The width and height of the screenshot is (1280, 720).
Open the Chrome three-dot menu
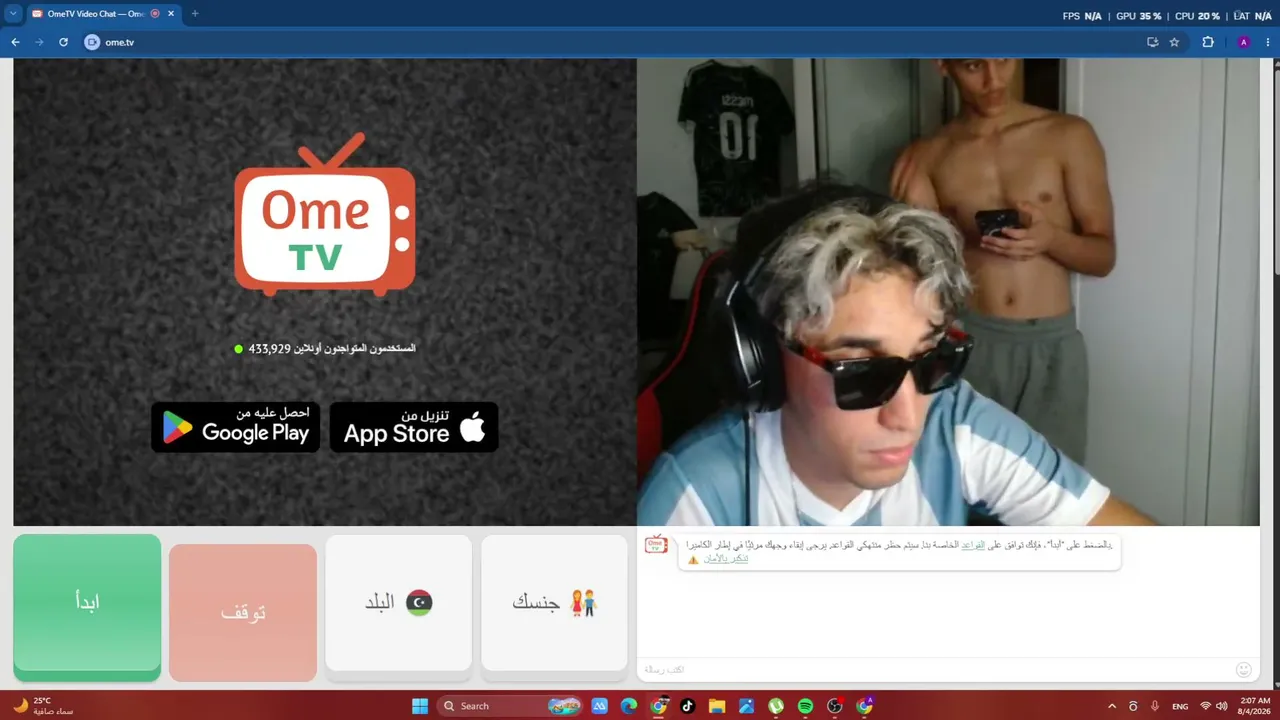[x=1267, y=42]
